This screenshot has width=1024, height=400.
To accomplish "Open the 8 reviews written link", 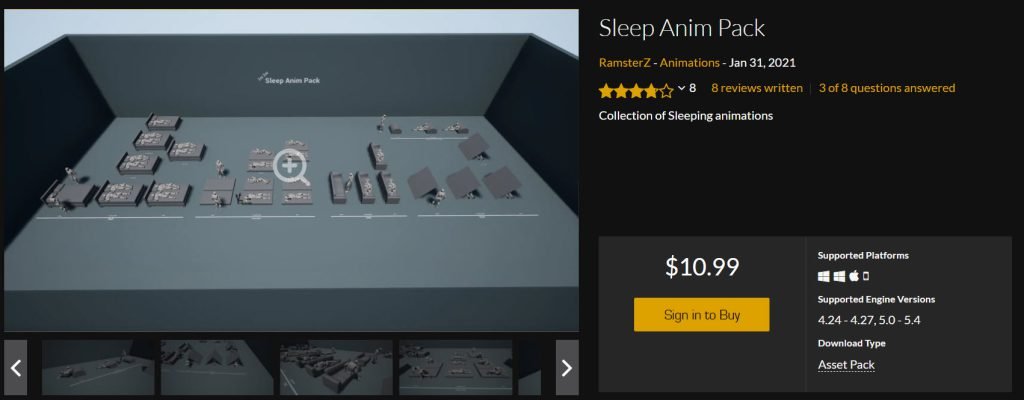I will pos(757,88).
